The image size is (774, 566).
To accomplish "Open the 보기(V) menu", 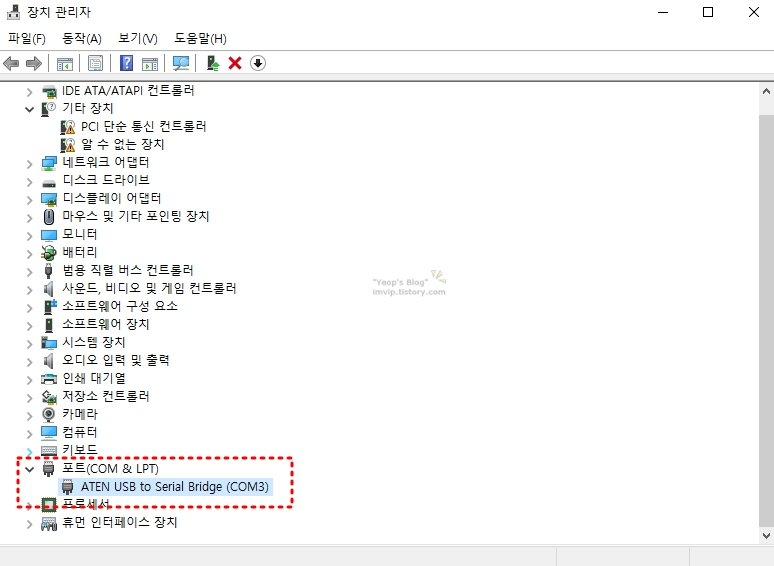I will (138, 38).
